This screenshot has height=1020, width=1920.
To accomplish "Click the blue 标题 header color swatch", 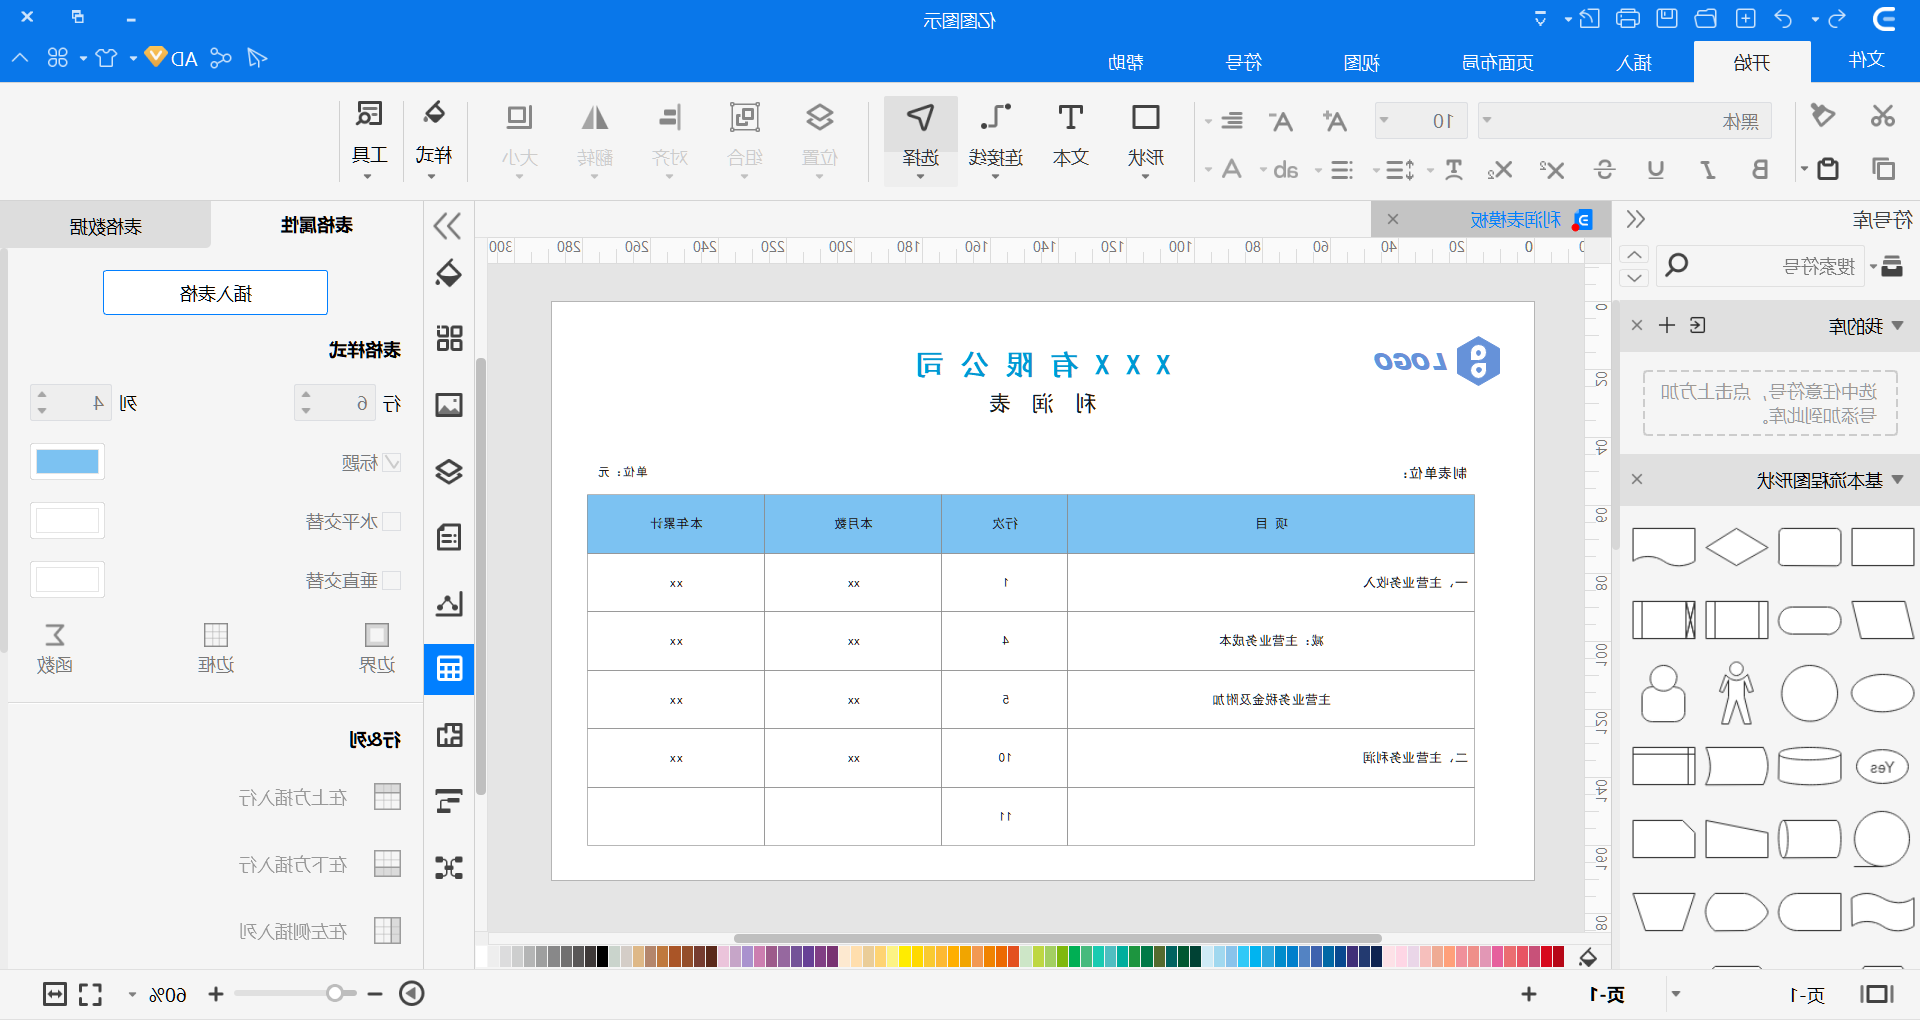I will [67, 462].
